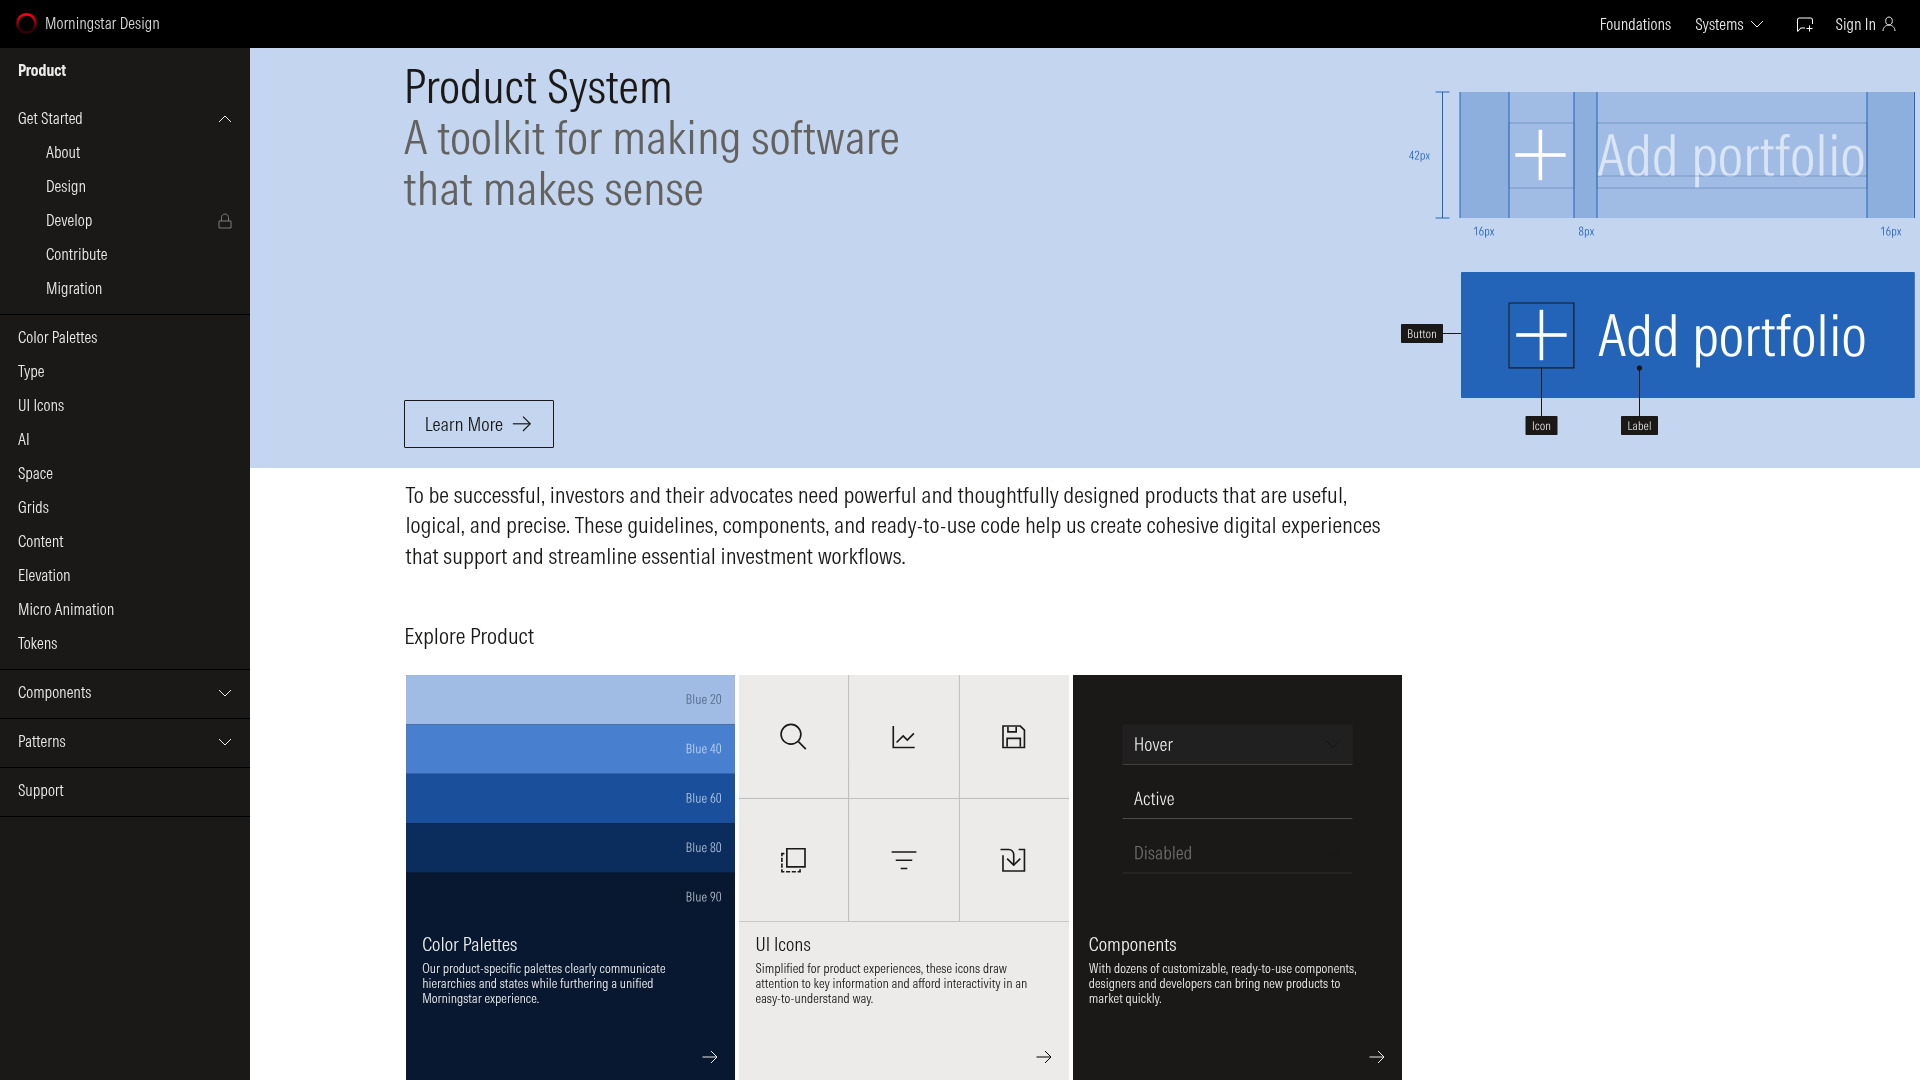Go to About page in sidebar
This screenshot has height=1080, width=1920.
pyautogui.click(x=63, y=153)
